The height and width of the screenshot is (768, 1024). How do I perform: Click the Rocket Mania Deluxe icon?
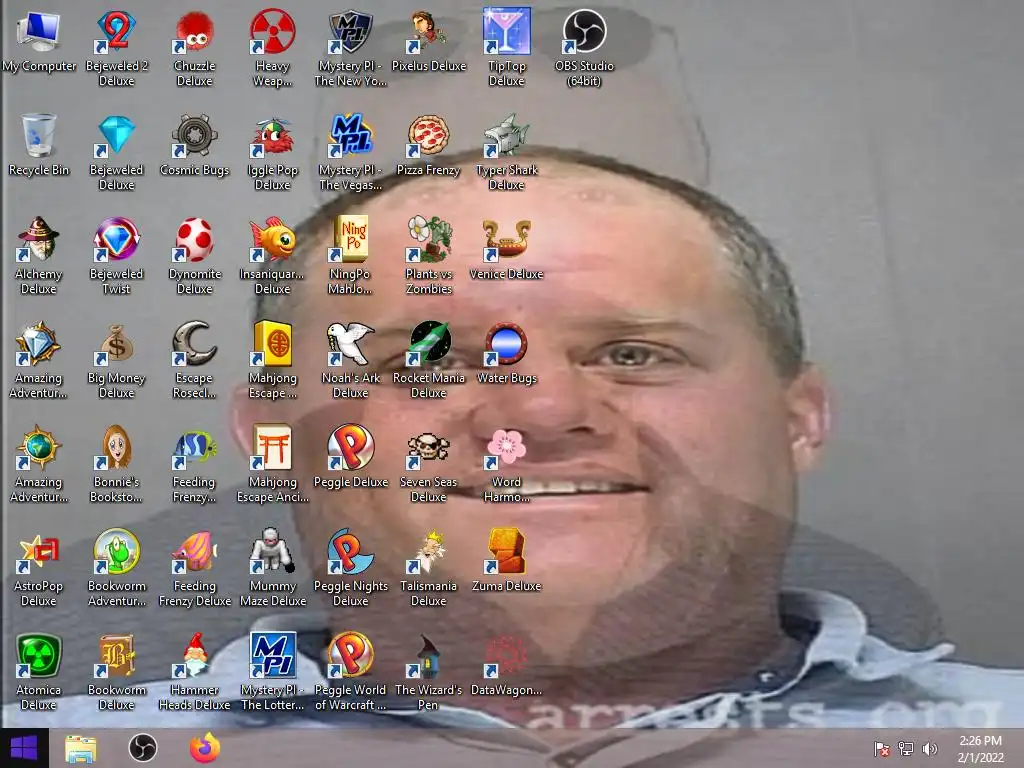pos(428,343)
